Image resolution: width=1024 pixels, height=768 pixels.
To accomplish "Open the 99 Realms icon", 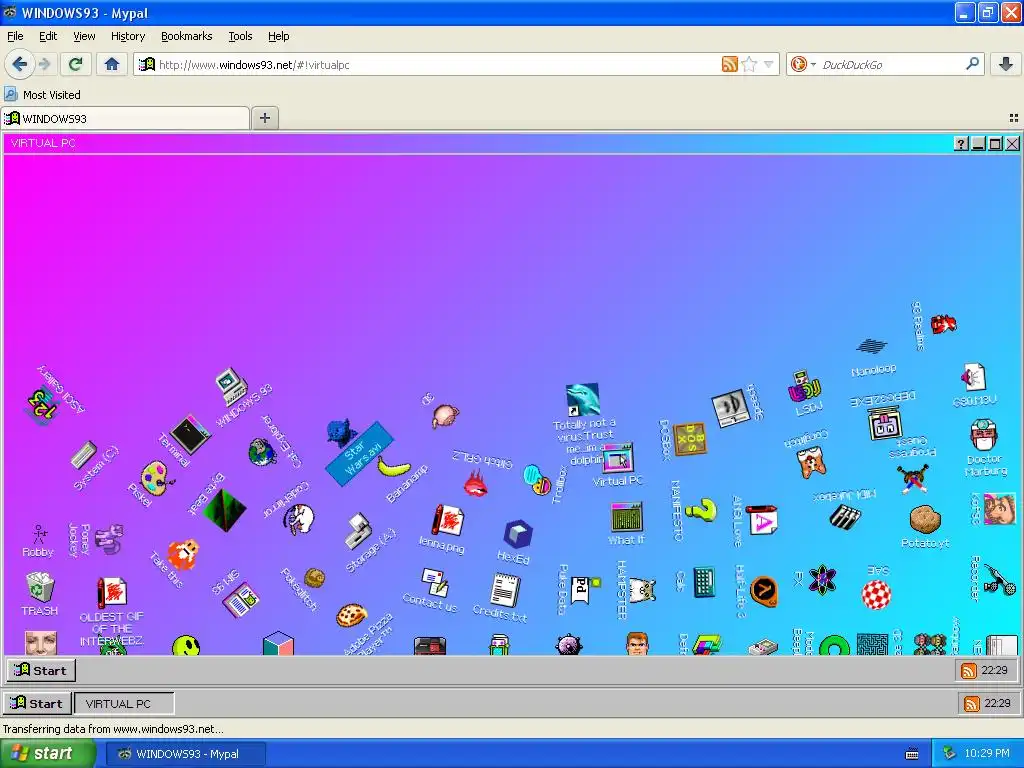I will click(x=944, y=324).
